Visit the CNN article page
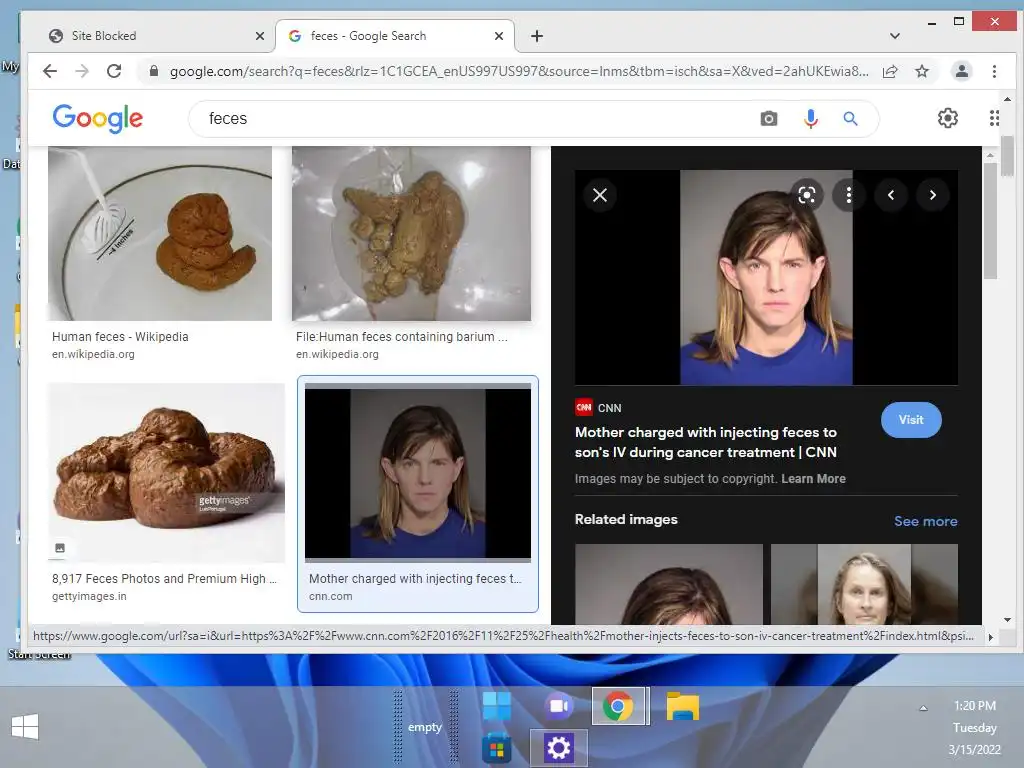 (x=911, y=420)
